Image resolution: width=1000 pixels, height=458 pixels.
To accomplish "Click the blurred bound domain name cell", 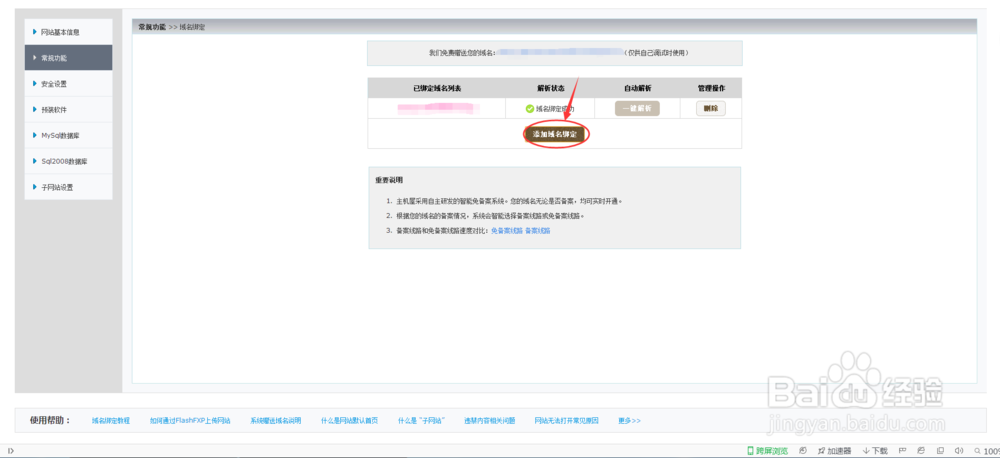I will pos(439,109).
